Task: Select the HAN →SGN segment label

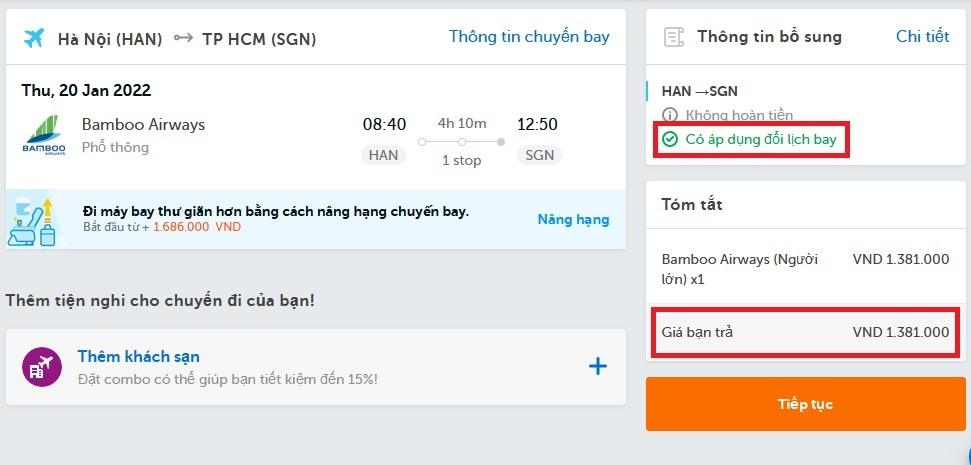Action: click(700, 91)
